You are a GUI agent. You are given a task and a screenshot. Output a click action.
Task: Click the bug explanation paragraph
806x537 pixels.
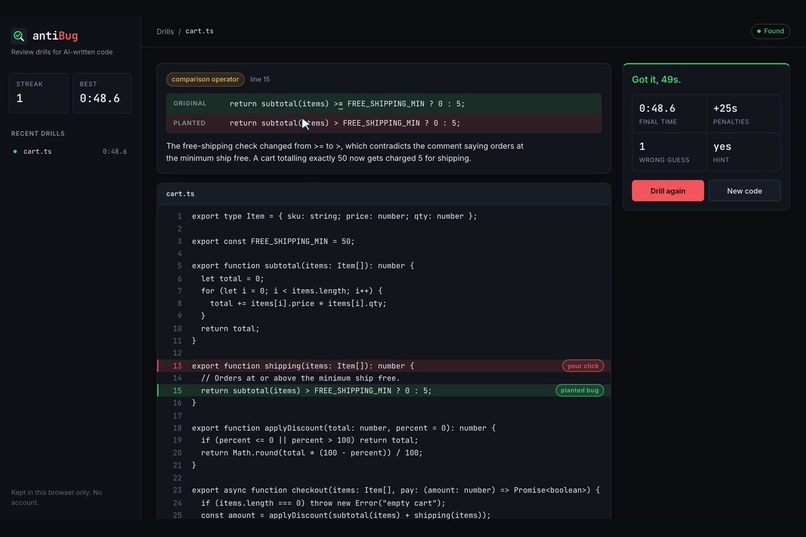pyautogui.click(x=344, y=152)
